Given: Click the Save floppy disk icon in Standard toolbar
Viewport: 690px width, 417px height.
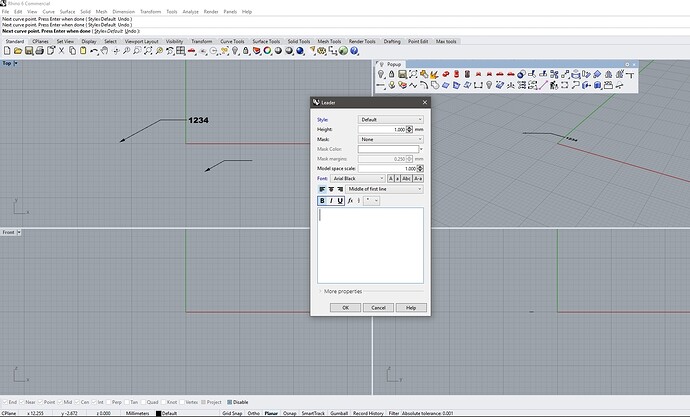Looking at the screenshot, I should tap(29, 51).
